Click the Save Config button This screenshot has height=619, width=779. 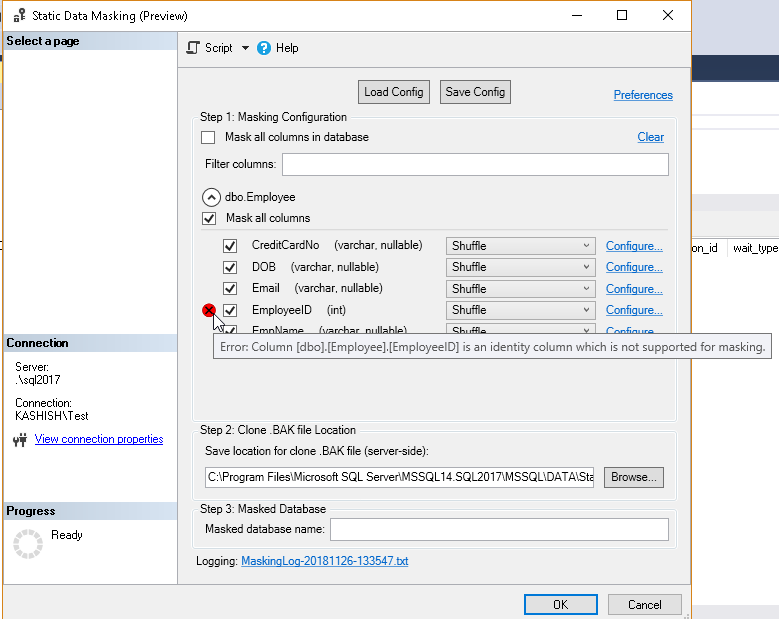[x=475, y=92]
